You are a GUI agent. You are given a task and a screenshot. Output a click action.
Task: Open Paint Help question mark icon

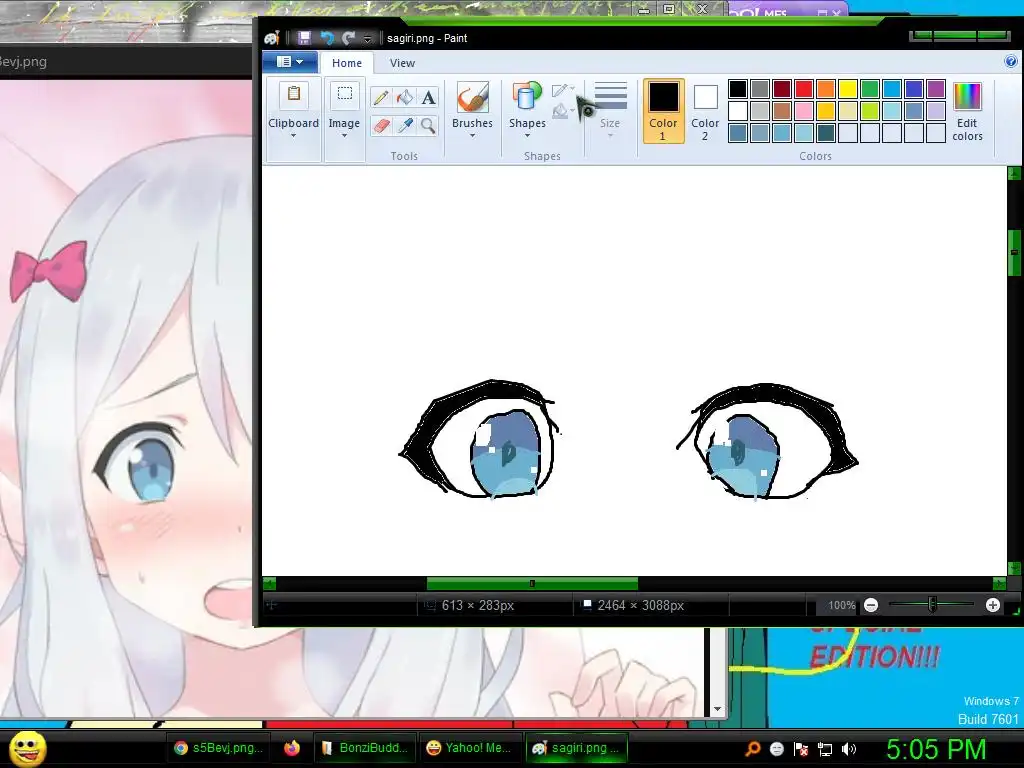coord(1010,61)
